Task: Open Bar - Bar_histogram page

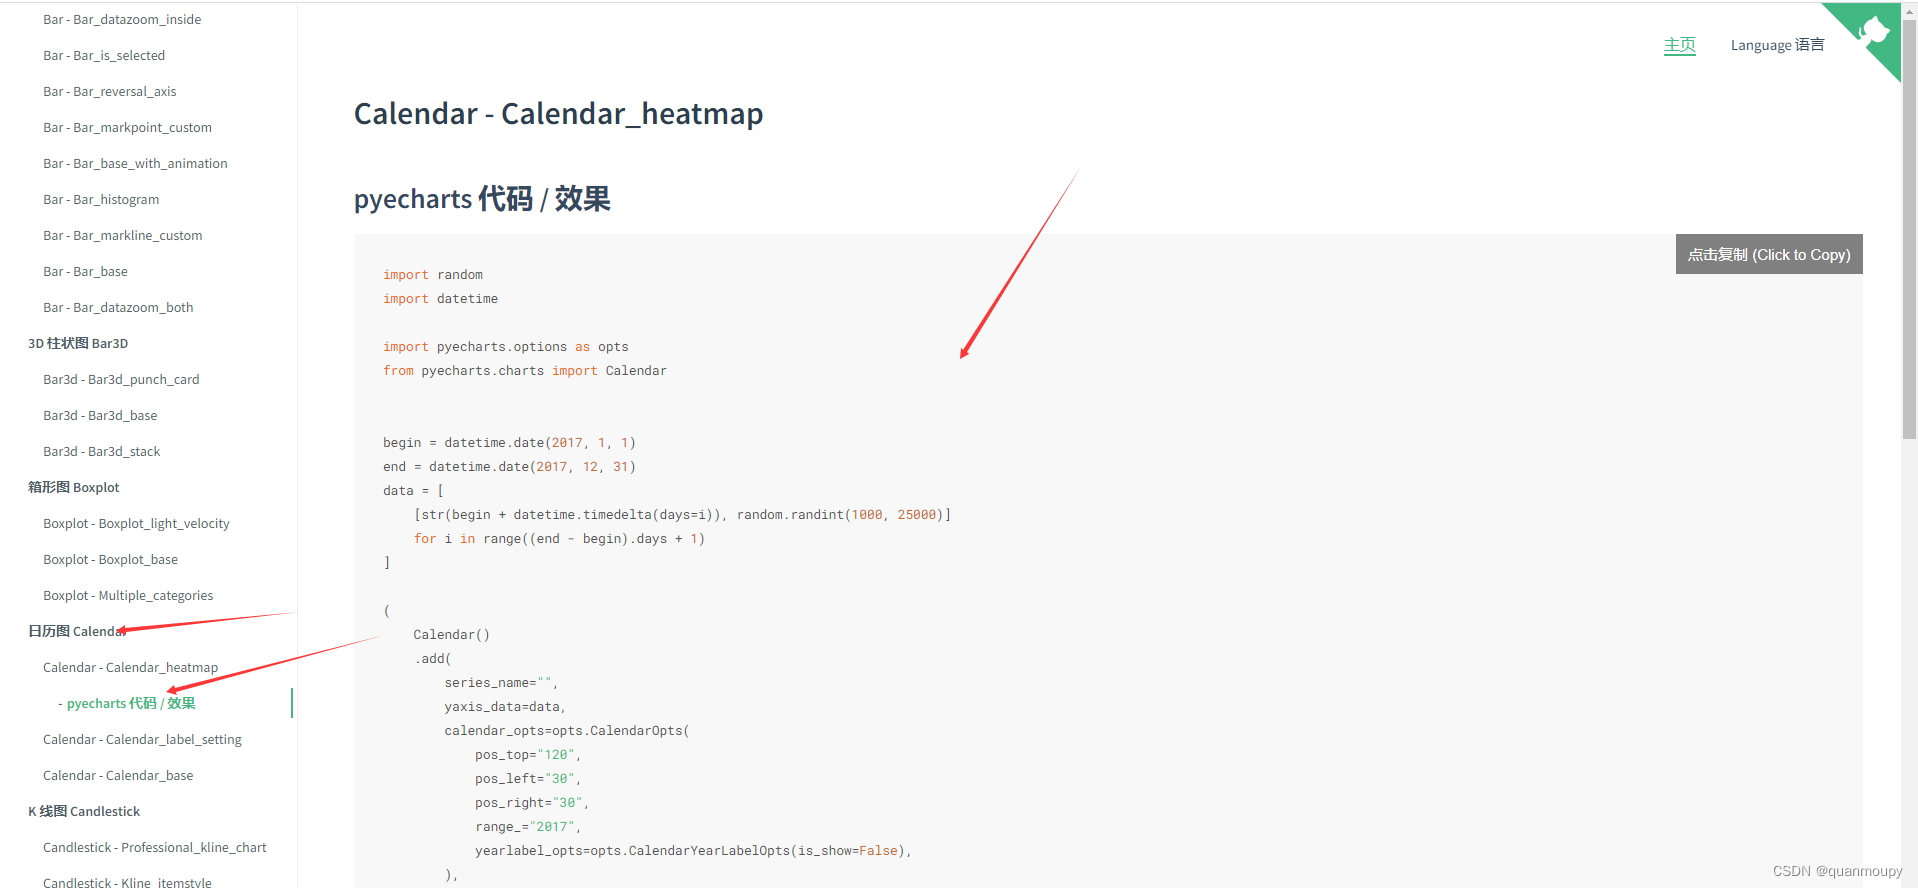Action: coord(101,199)
